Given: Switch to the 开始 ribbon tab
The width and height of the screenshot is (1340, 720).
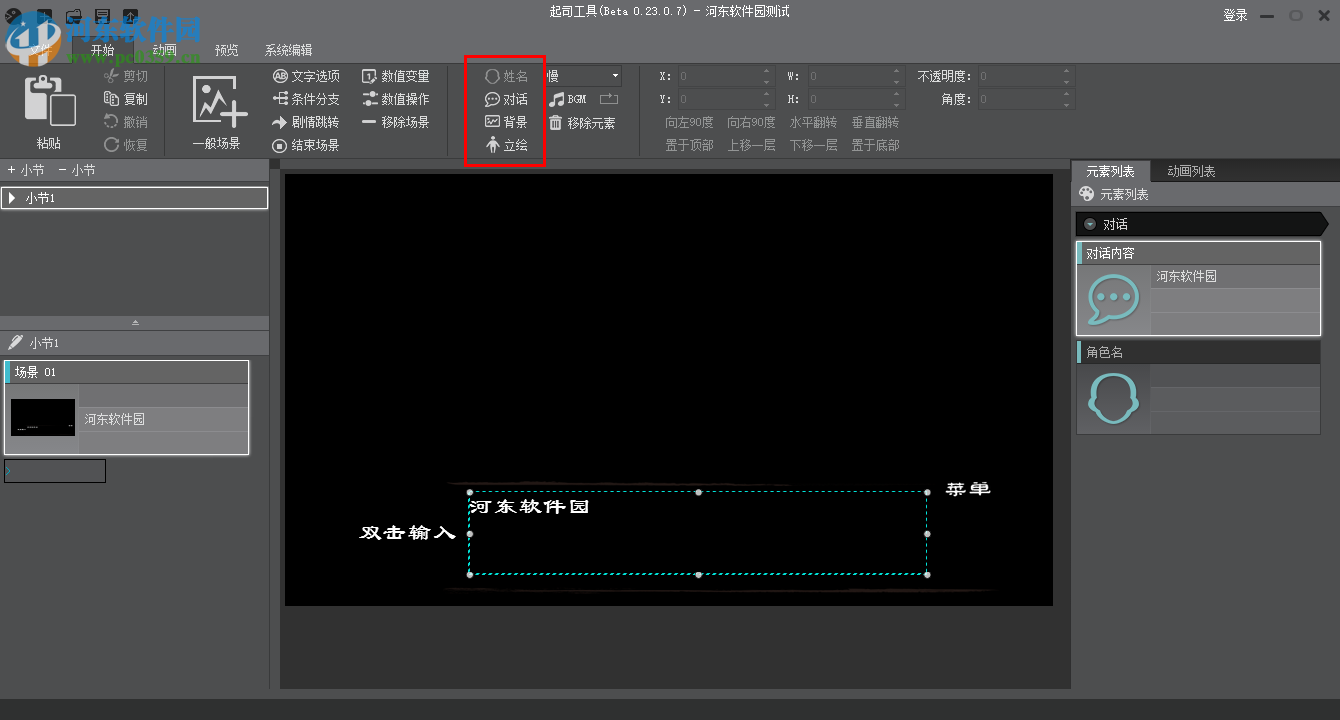Looking at the screenshot, I should pyautogui.click(x=102, y=50).
